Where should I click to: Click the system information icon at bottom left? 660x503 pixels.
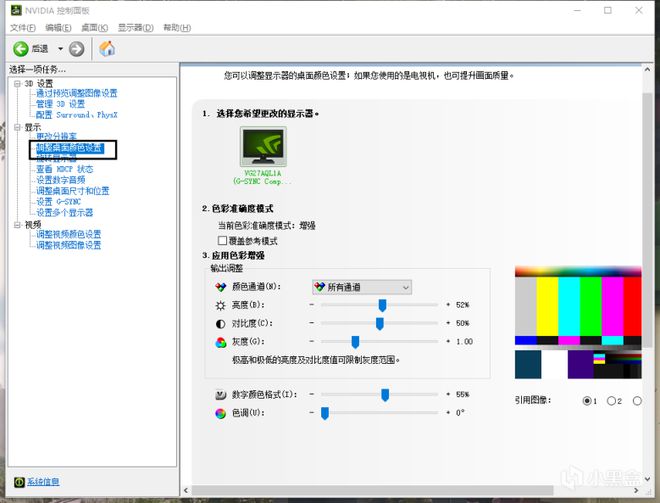coord(19,482)
